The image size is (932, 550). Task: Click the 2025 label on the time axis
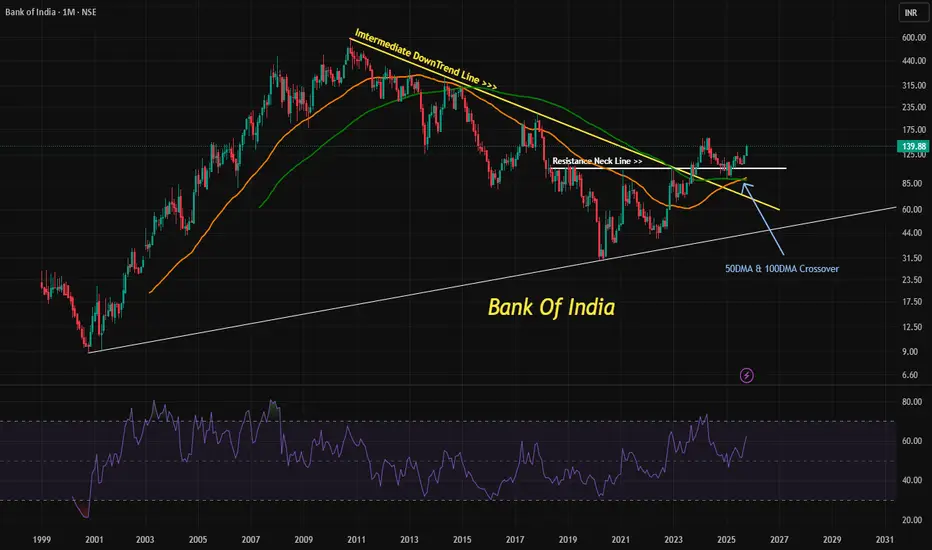click(726, 540)
